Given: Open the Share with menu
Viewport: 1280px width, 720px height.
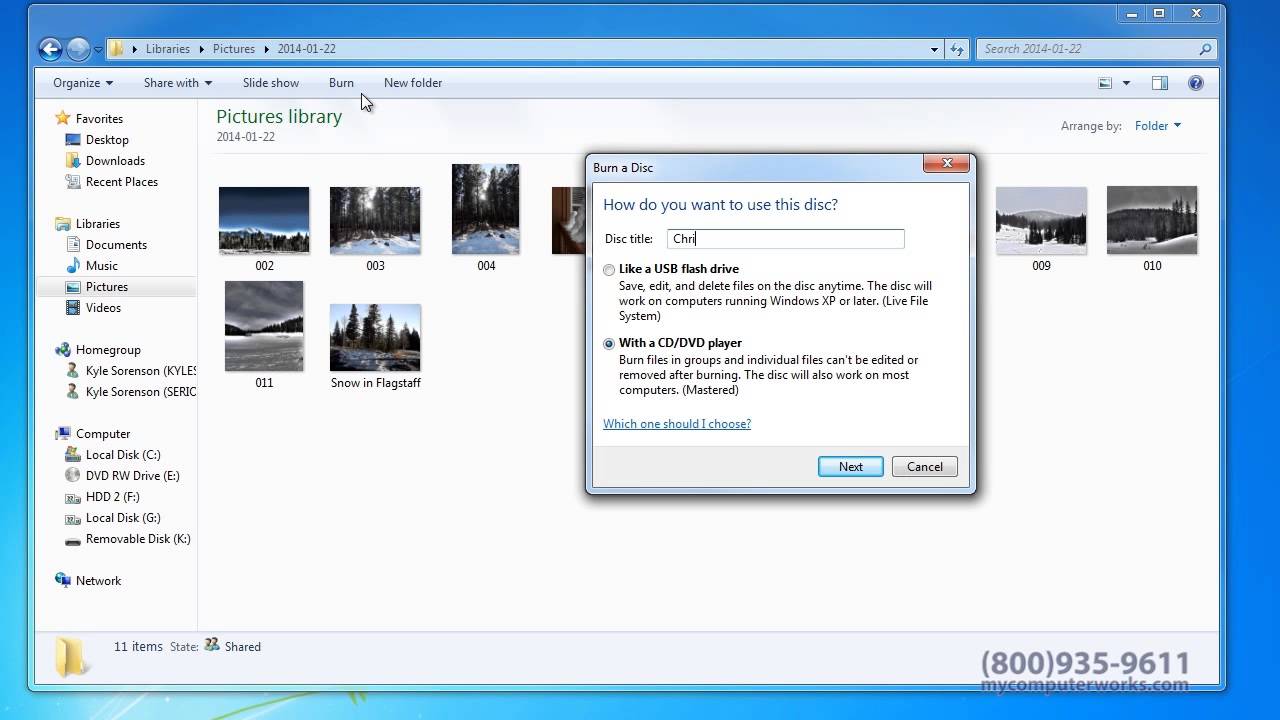Looking at the screenshot, I should coord(178,83).
